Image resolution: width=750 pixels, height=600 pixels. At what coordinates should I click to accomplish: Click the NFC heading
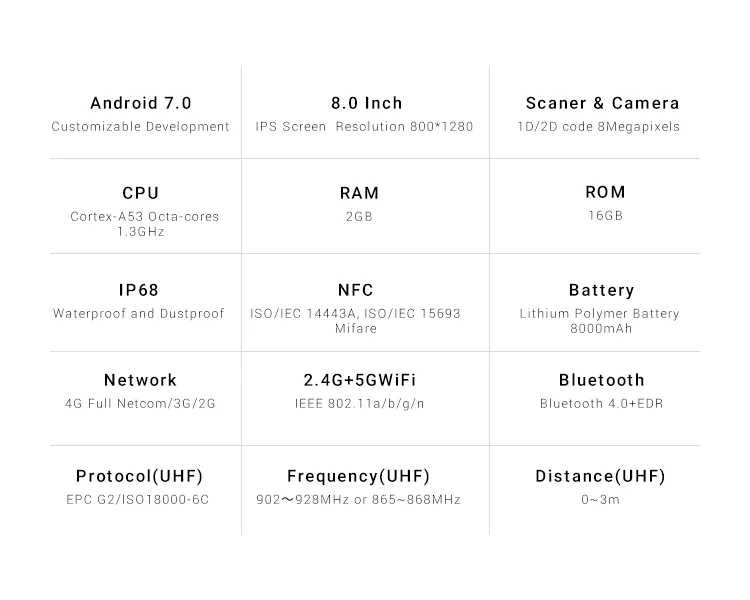coord(356,290)
